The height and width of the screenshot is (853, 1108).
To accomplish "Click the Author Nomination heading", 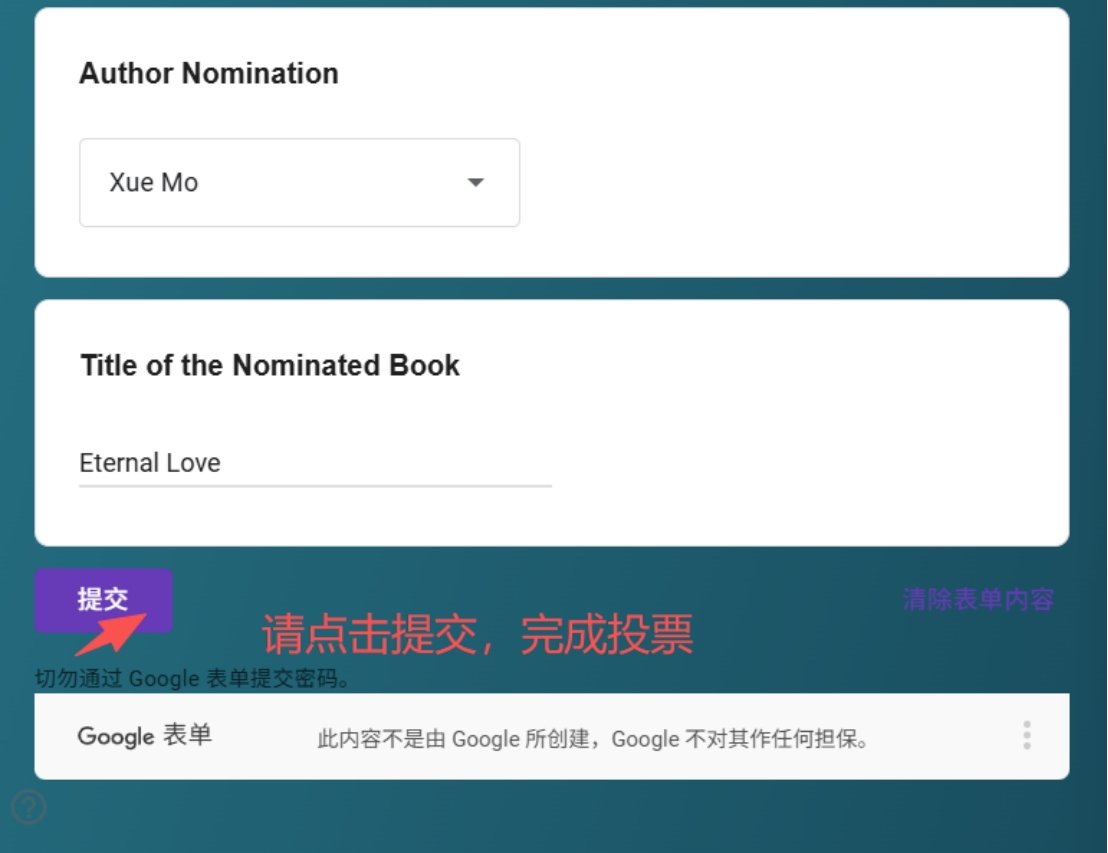I will [209, 73].
